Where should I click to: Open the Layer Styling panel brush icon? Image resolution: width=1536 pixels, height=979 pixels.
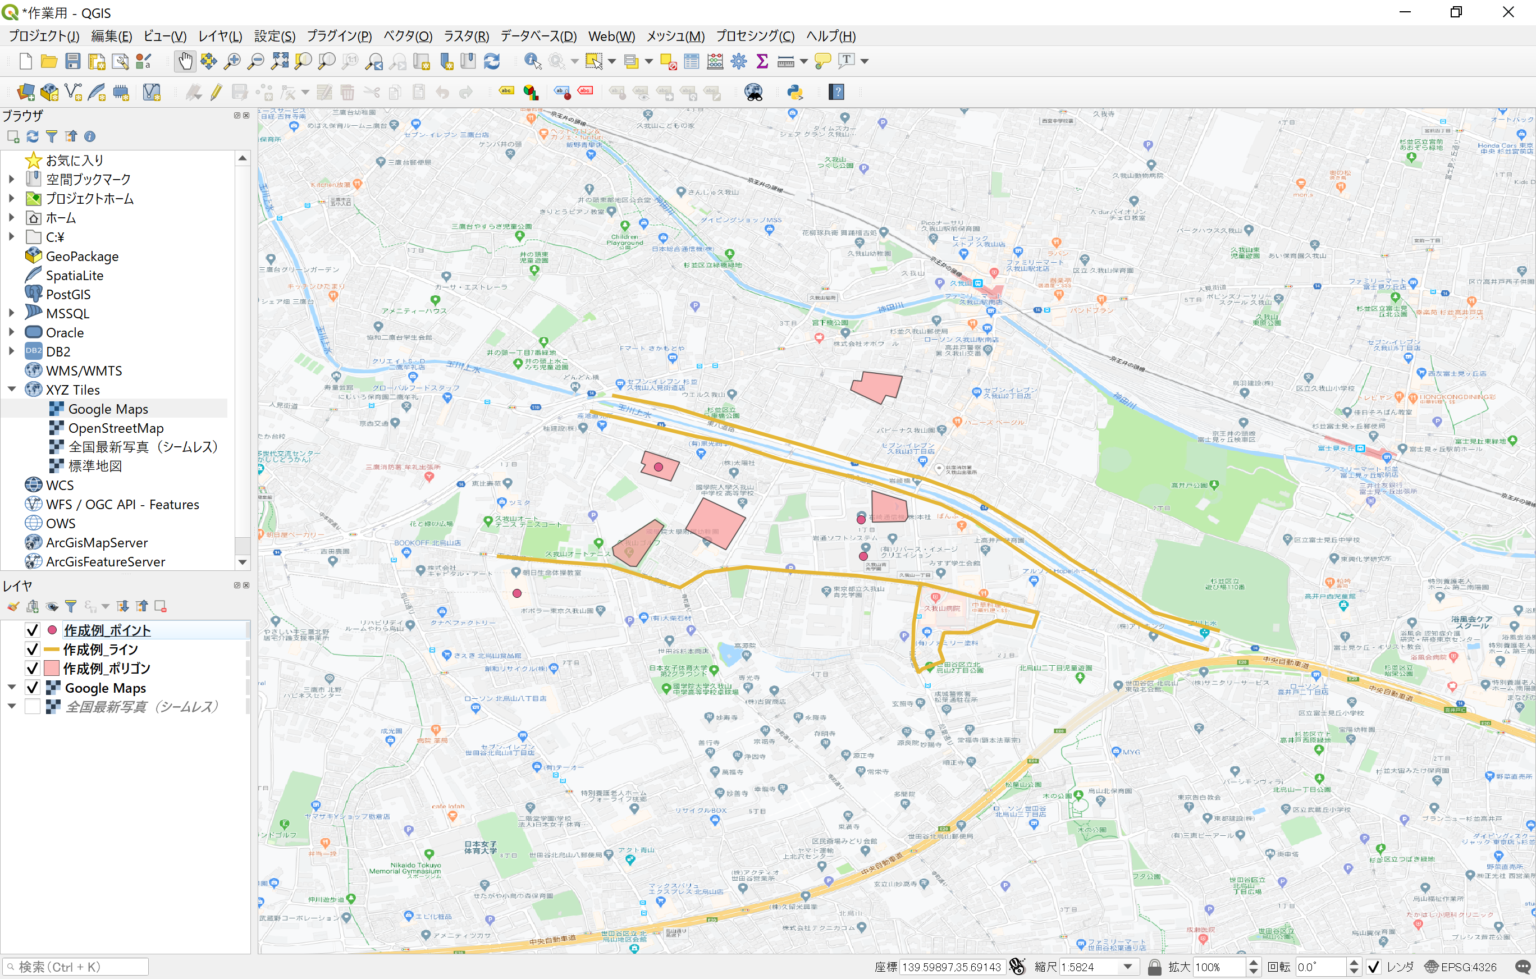[x=13, y=606]
